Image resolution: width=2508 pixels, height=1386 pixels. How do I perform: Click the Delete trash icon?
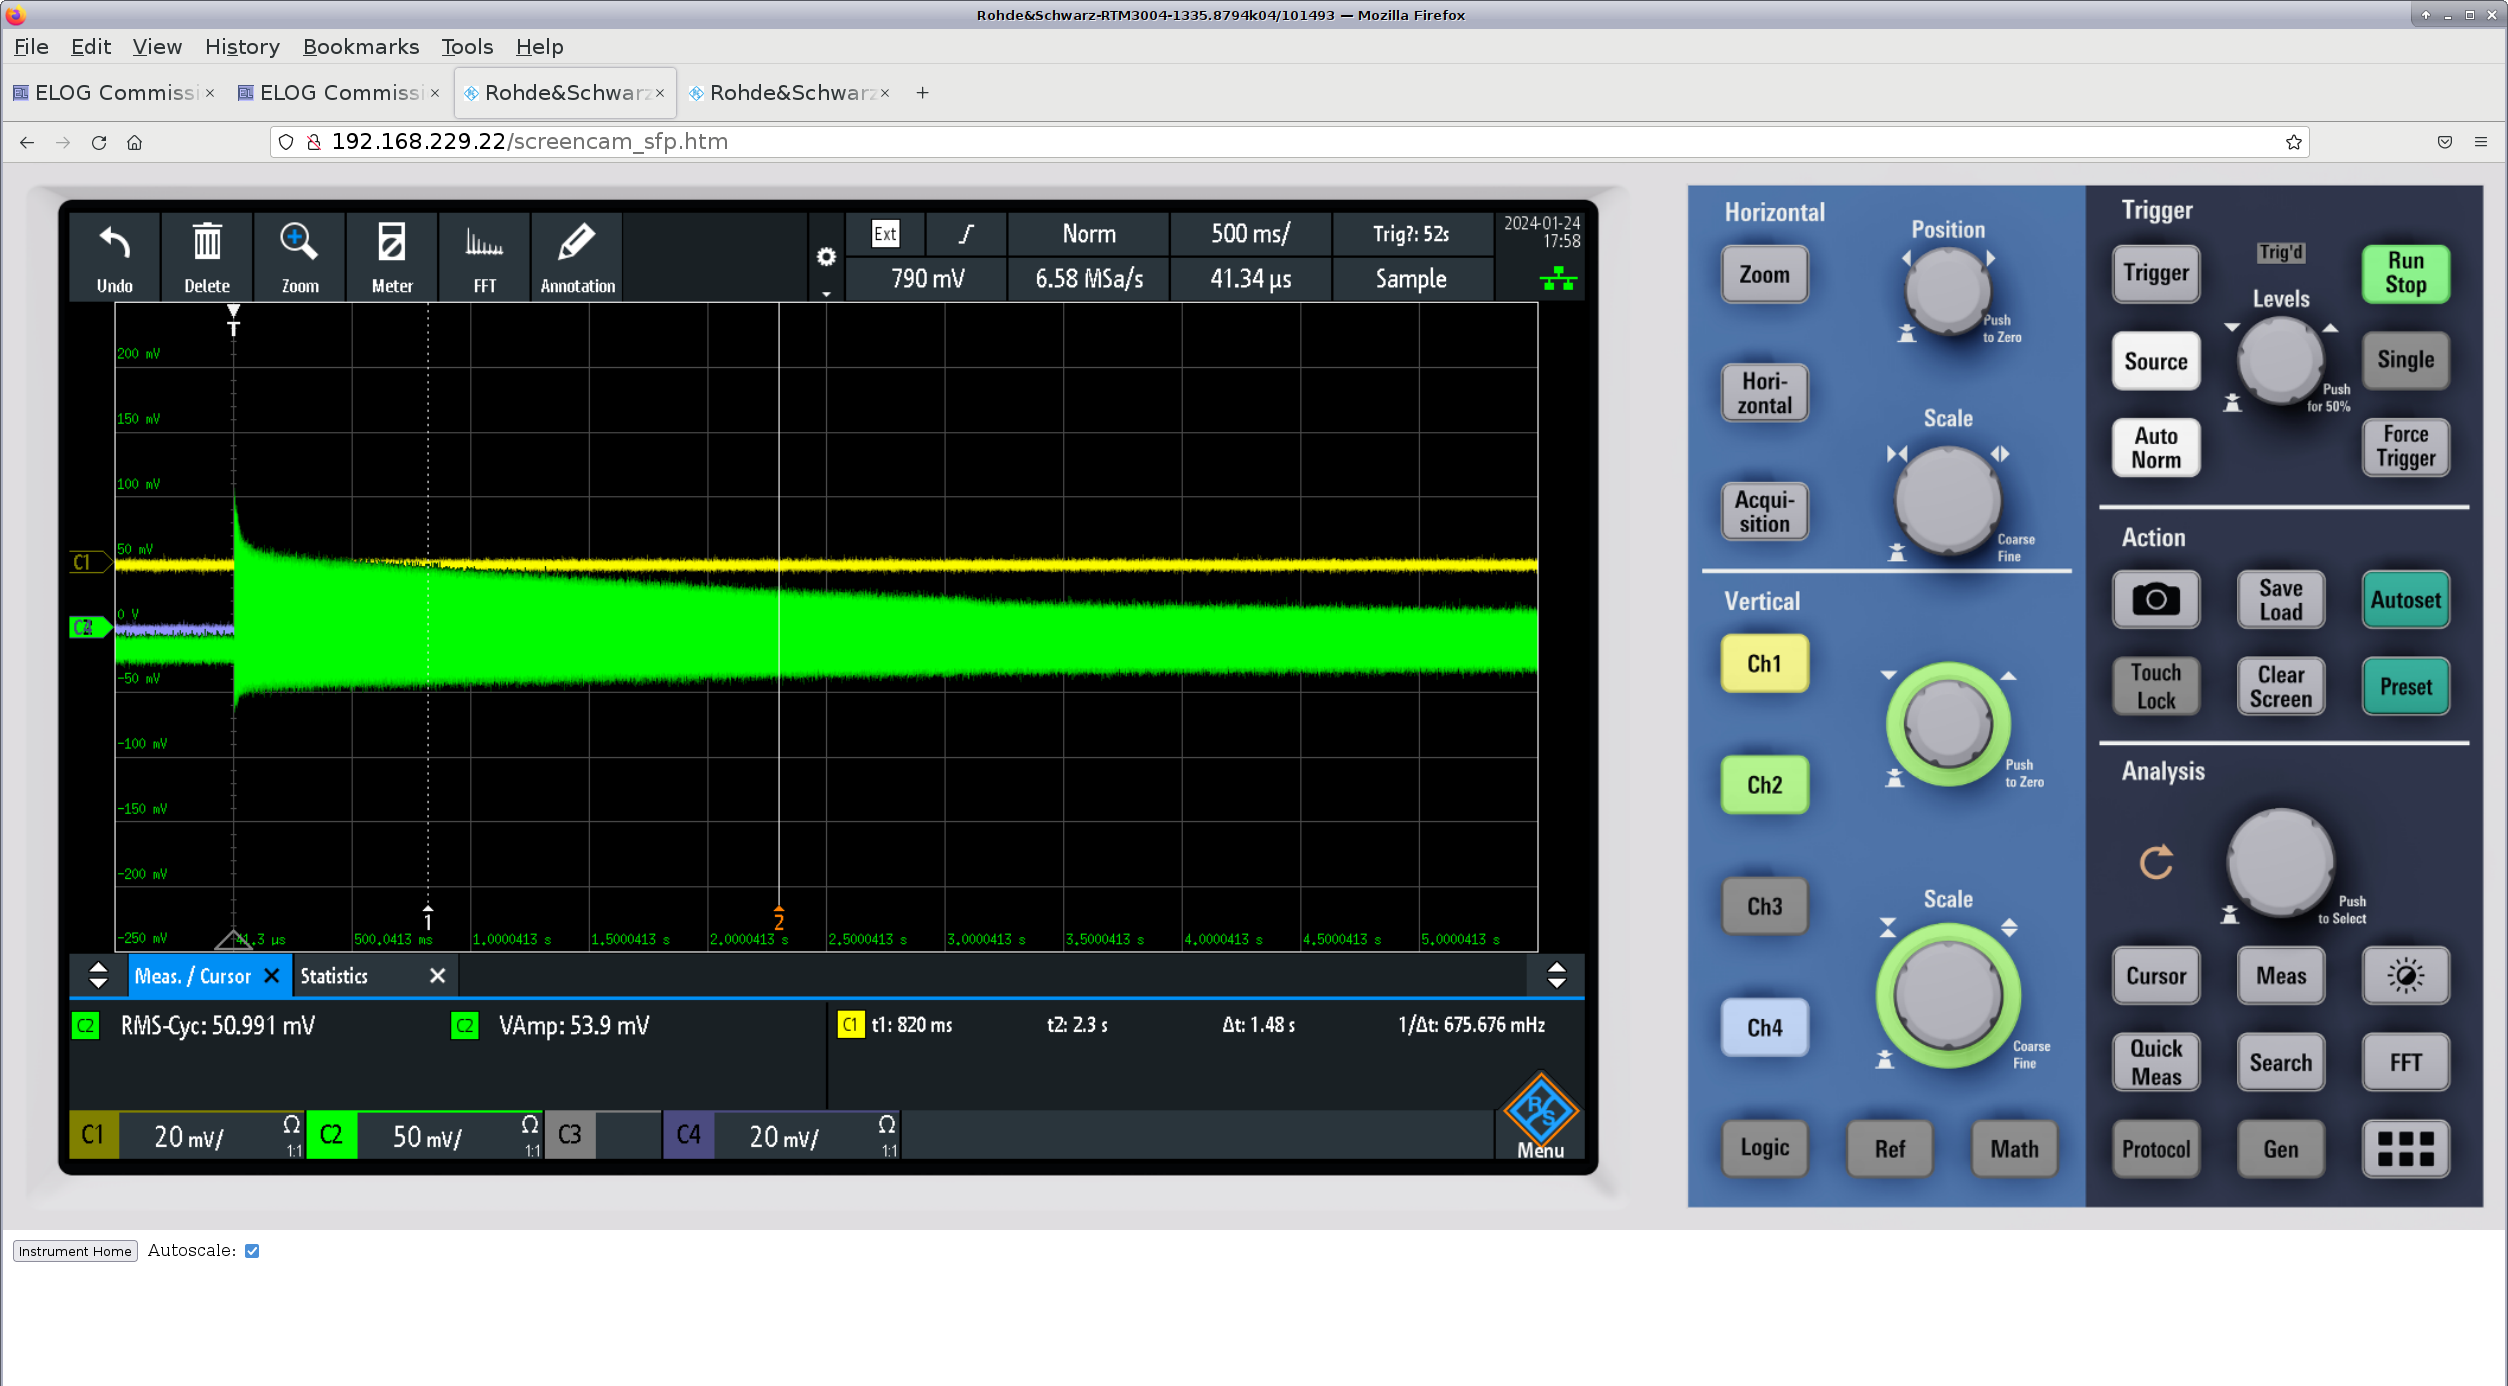(207, 244)
